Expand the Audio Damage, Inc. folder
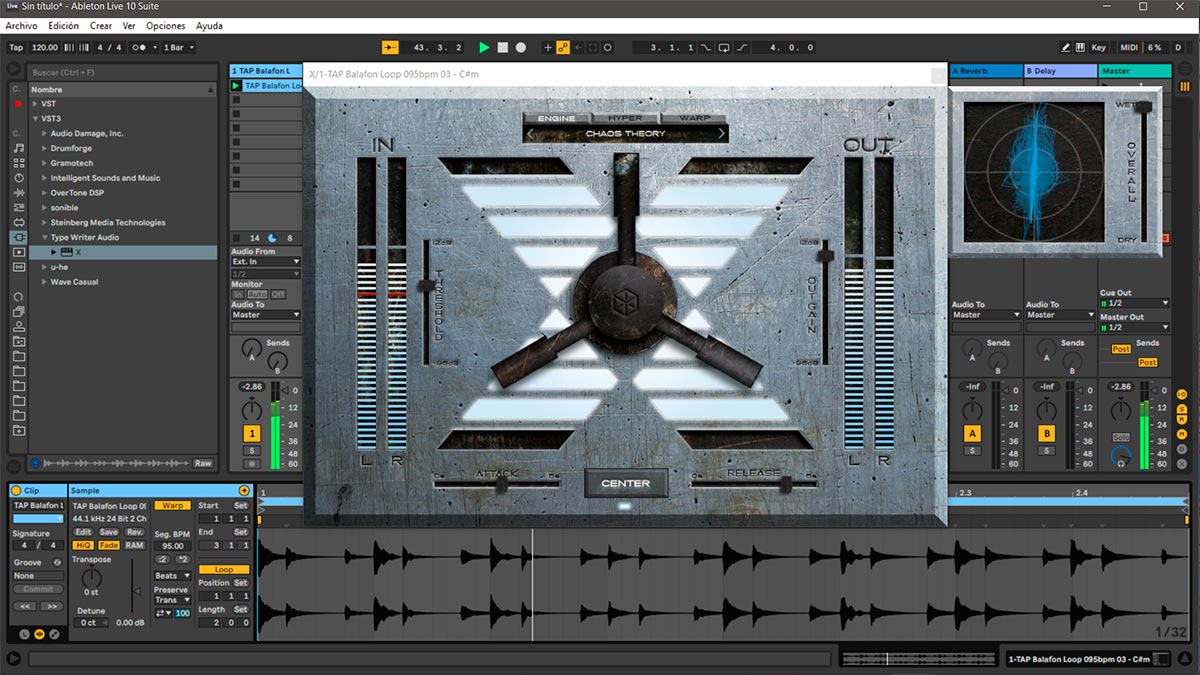1200x675 pixels. tap(45, 133)
